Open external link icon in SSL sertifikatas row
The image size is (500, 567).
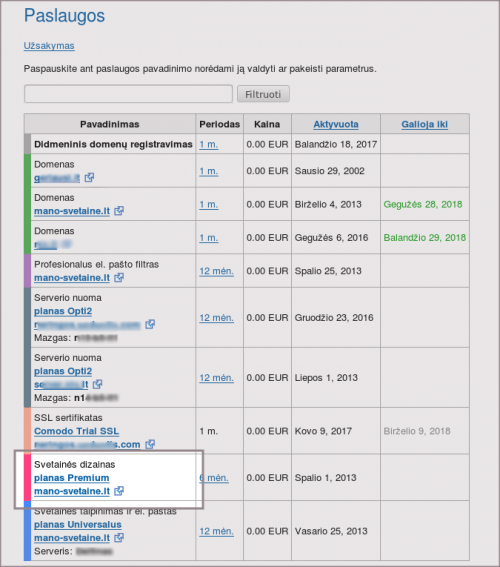pyautogui.click(x=150, y=444)
